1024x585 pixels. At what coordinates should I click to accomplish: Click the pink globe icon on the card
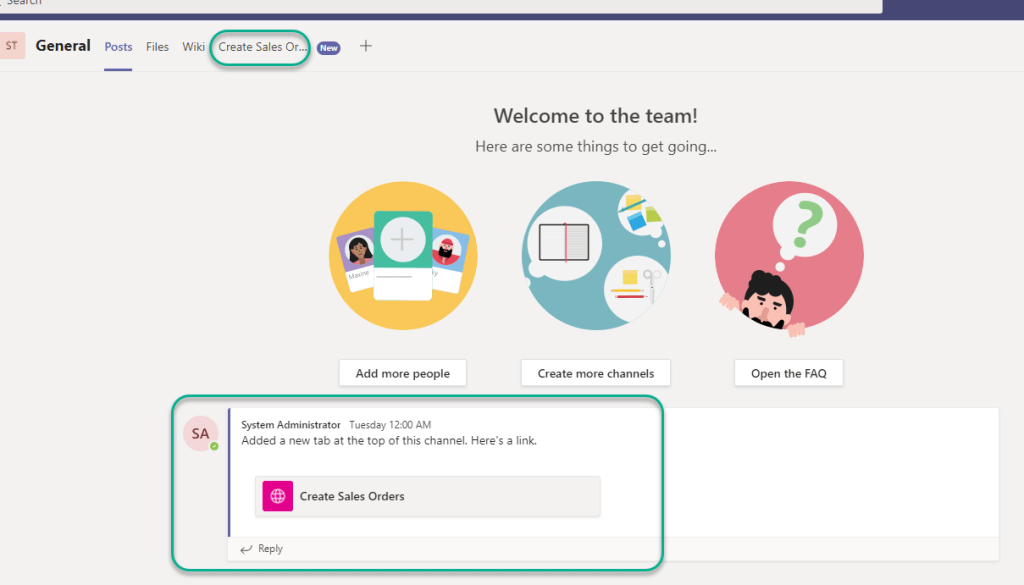click(x=278, y=496)
